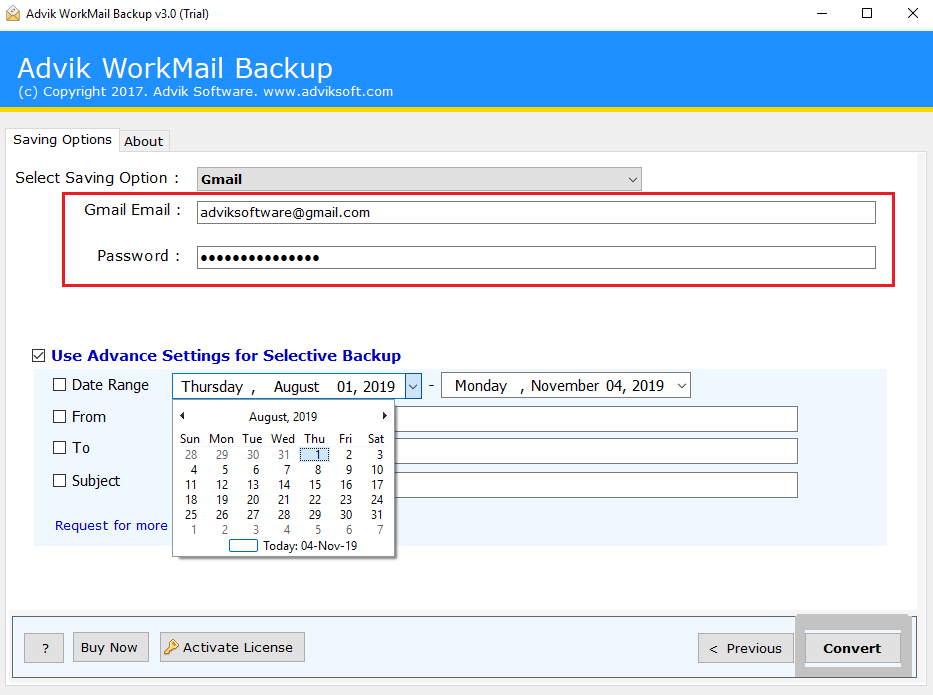Go back with the Previous button
The height and width of the screenshot is (695, 933).
click(x=746, y=648)
